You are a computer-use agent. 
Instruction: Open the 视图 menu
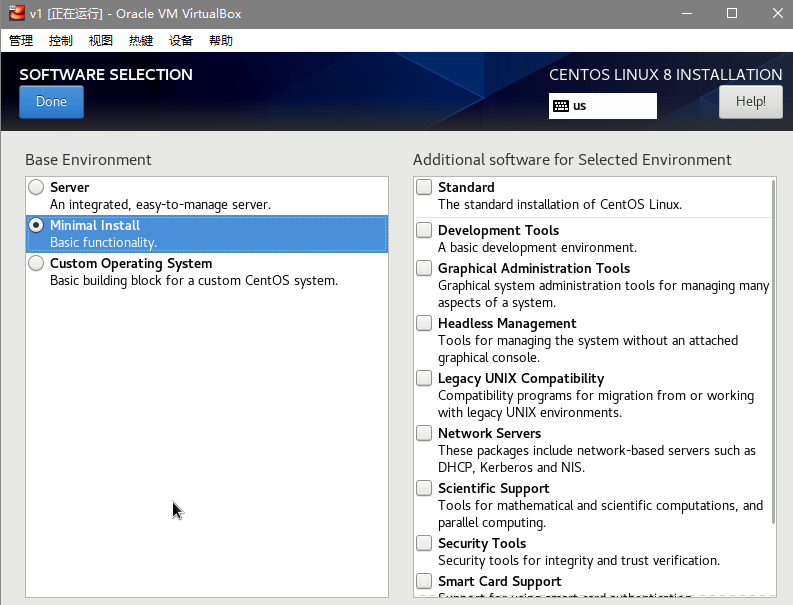(101, 40)
